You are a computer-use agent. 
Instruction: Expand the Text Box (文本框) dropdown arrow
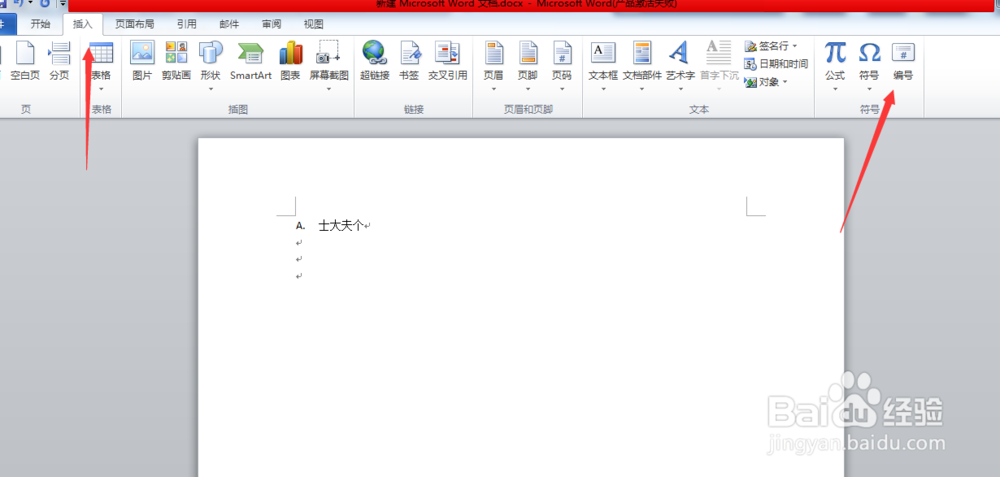click(x=603, y=89)
